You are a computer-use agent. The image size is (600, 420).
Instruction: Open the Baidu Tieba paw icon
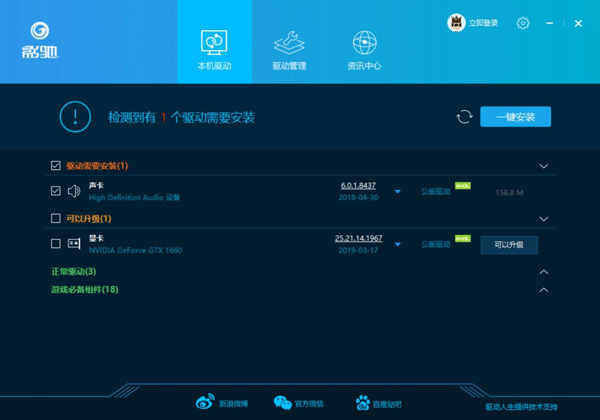[362, 403]
